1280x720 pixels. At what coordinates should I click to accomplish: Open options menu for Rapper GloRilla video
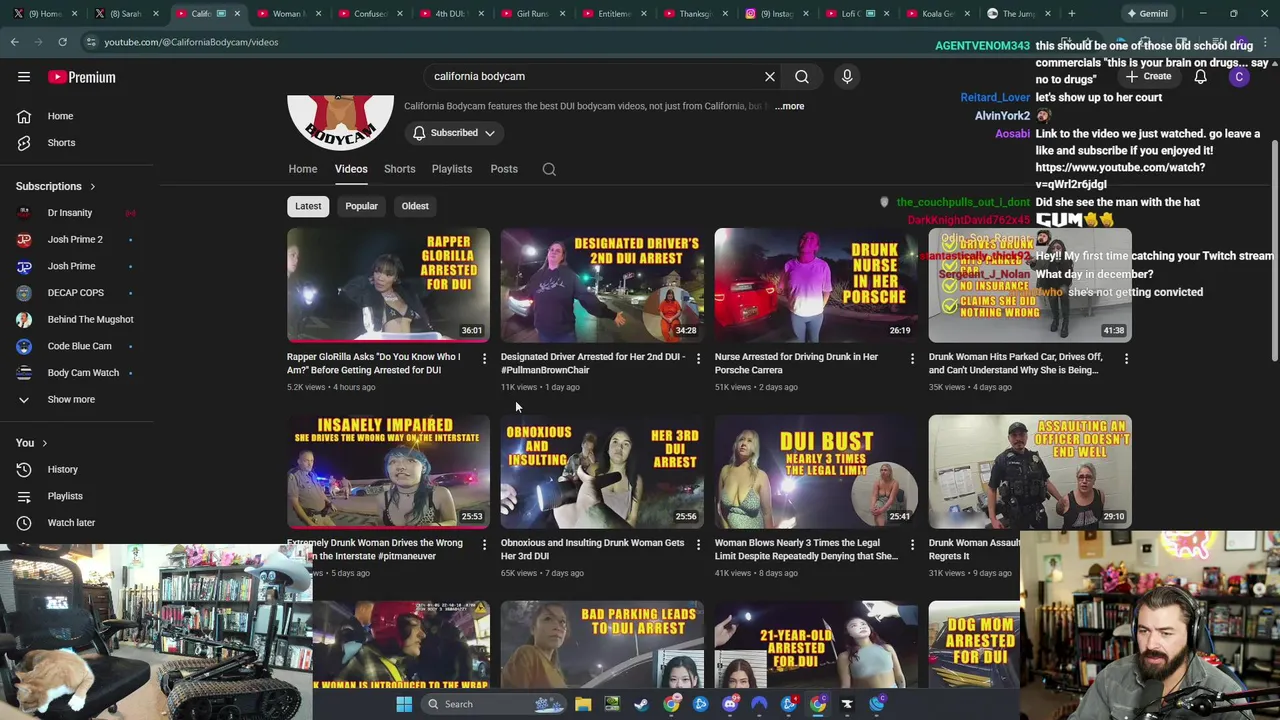(x=484, y=358)
